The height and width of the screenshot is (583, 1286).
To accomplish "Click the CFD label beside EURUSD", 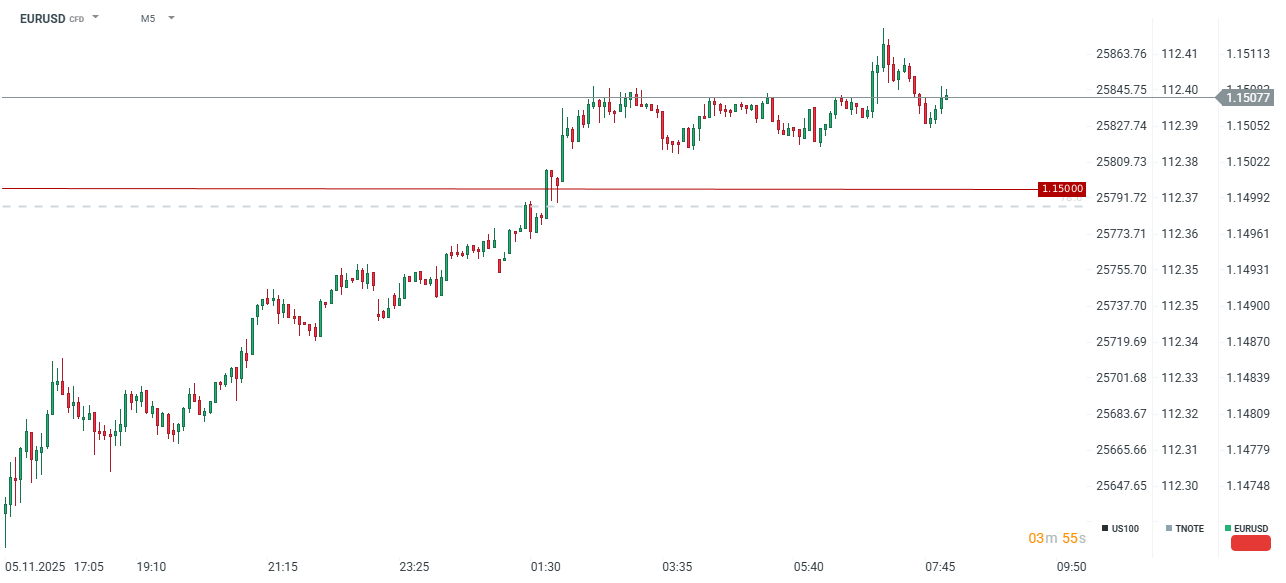I will click(x=76, y=19).
